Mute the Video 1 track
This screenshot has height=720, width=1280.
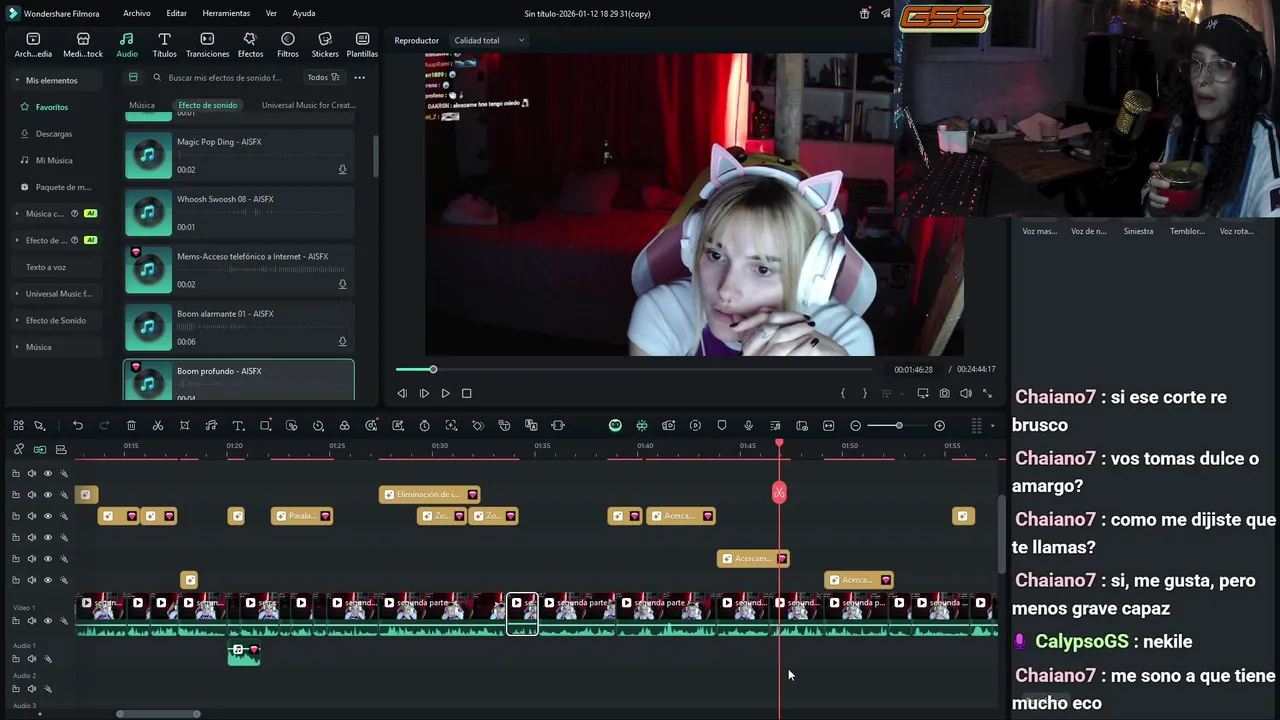coord(31,621)
